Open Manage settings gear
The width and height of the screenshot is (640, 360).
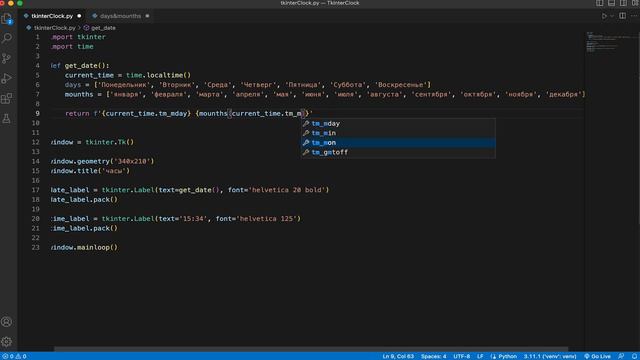pyautogui.click(x=7, y=342)
